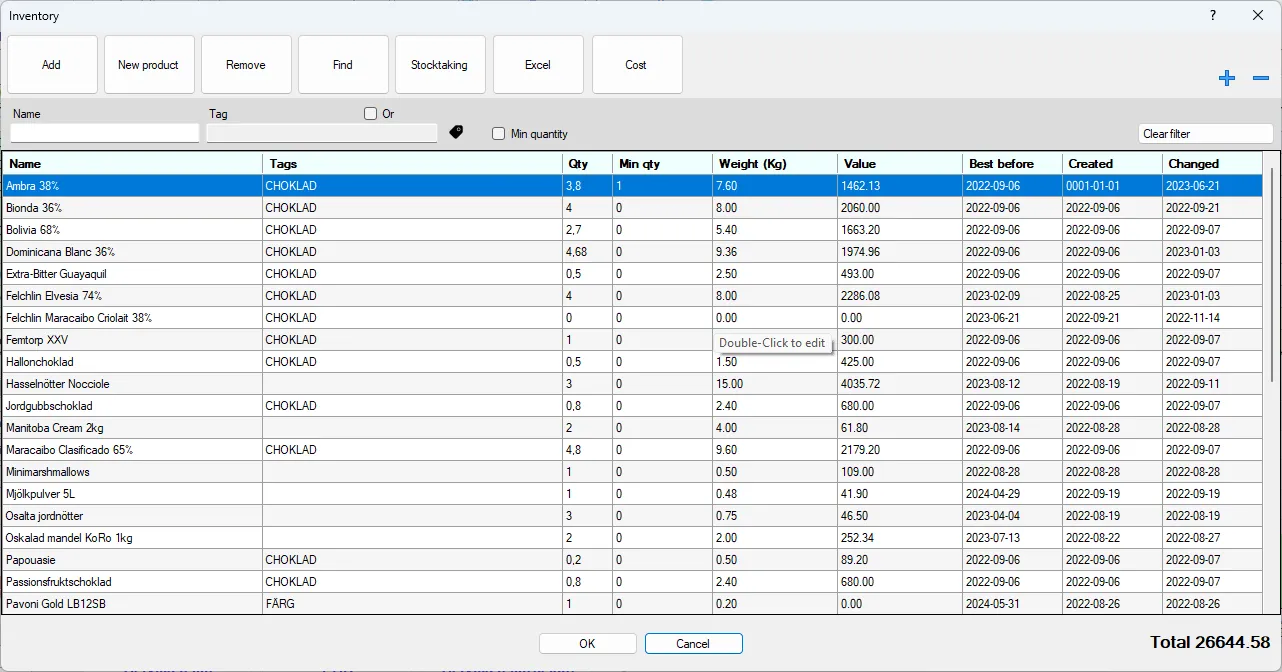Open the Find function
The width and height of the screenshot is (1282, 672).
coord(343,65)
